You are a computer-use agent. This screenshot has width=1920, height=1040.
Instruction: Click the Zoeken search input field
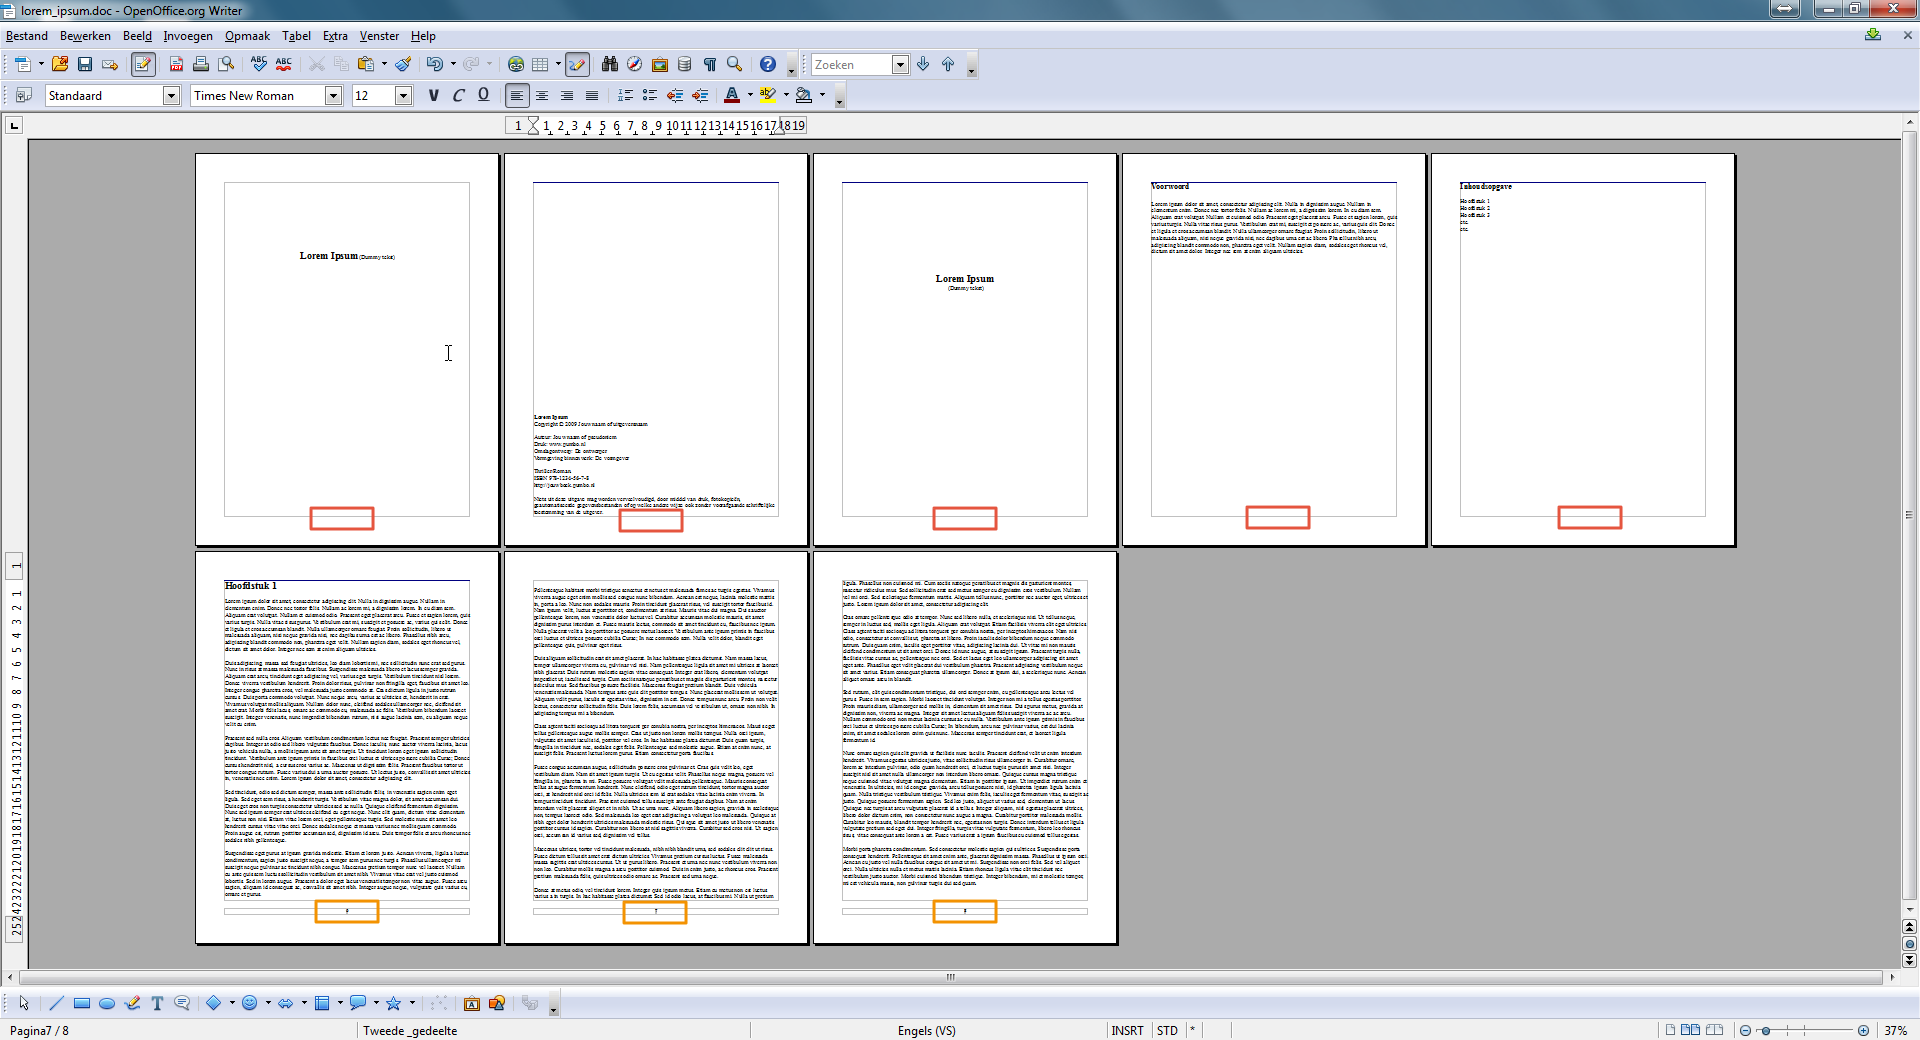coord(851,64)
